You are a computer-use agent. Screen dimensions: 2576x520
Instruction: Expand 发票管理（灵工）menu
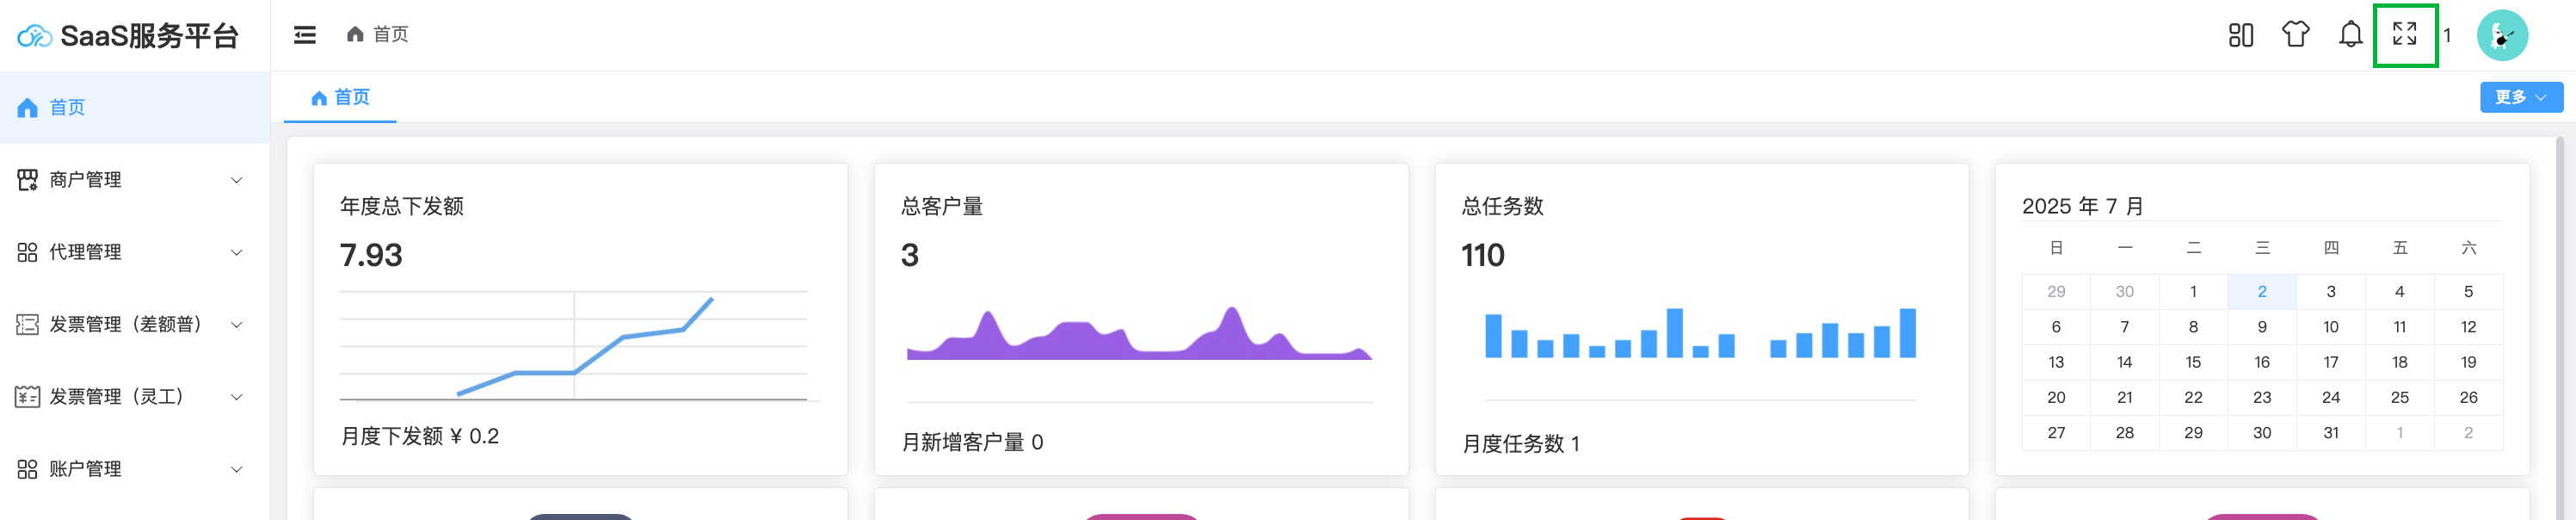130,397
